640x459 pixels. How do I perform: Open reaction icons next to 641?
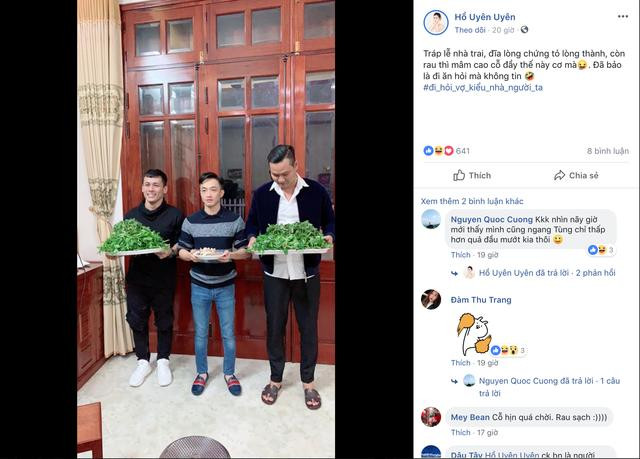point(438,151)
